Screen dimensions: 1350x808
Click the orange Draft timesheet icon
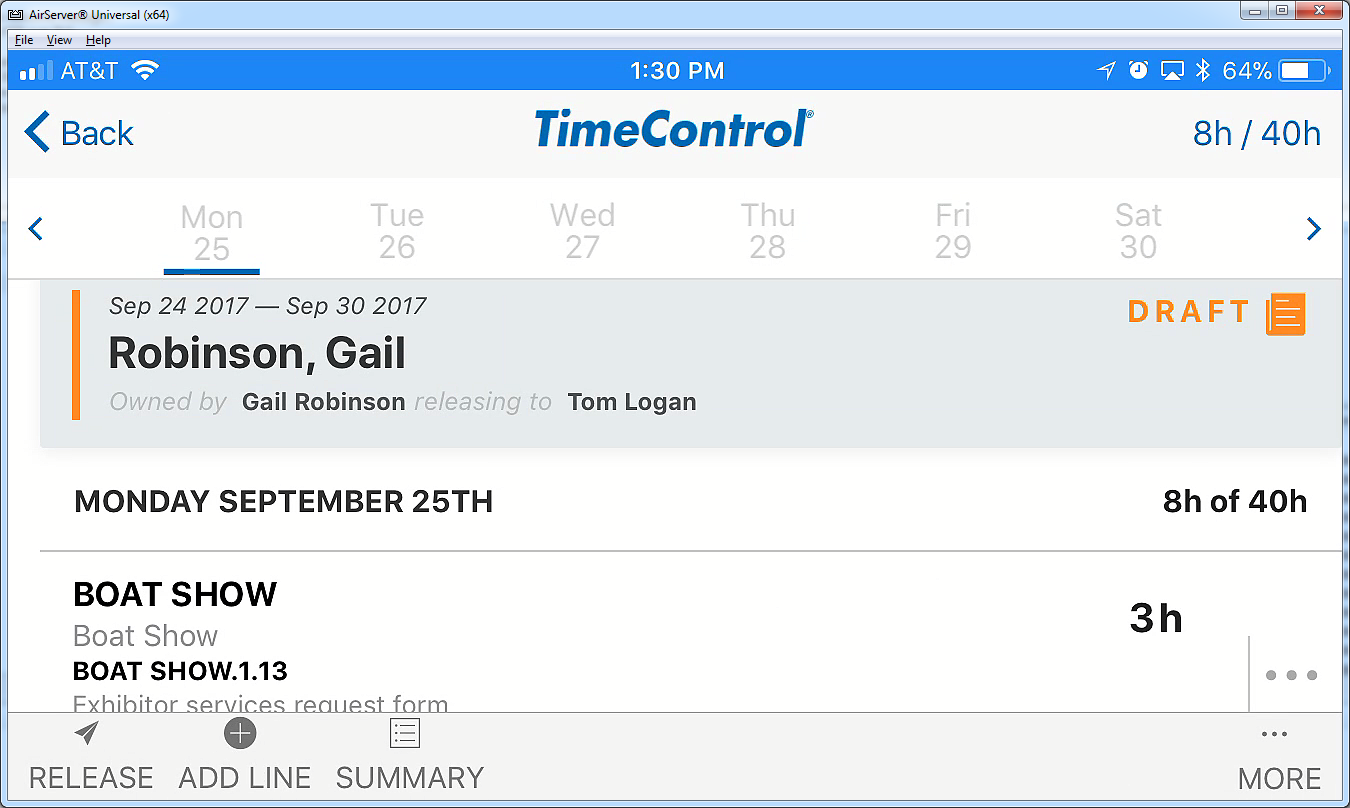pyautogui.click(x=1285, y=314)
